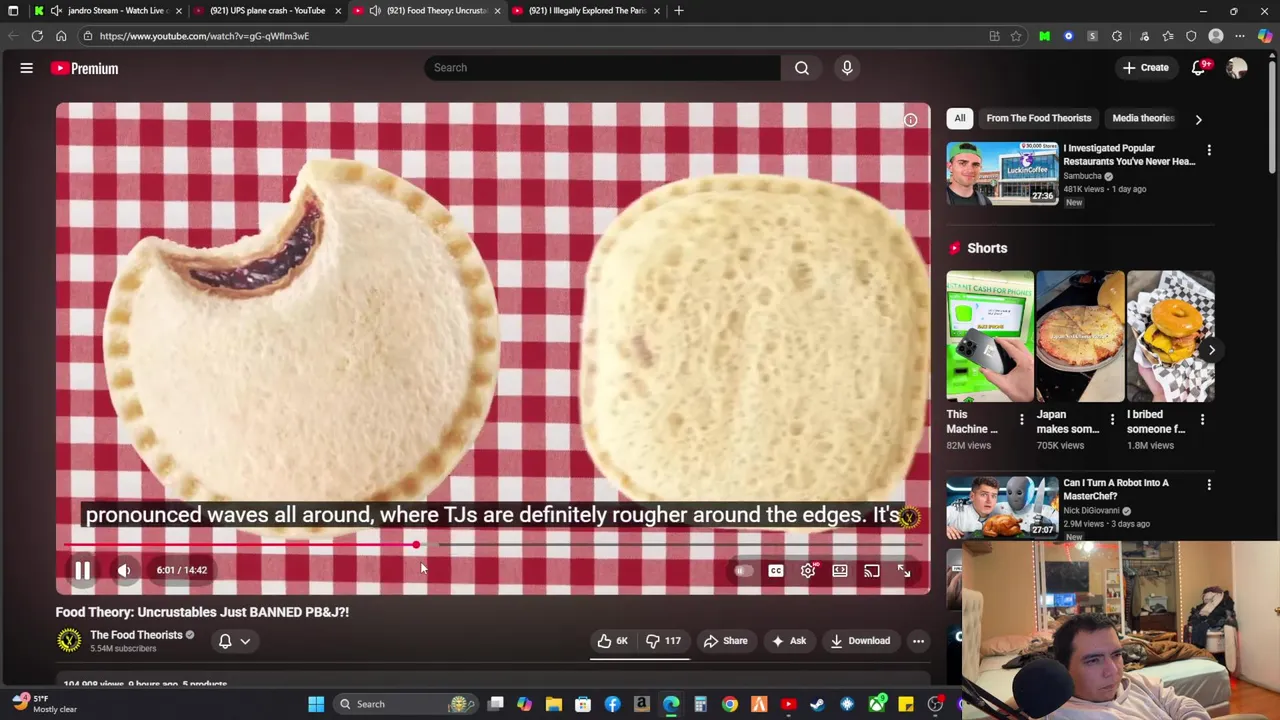Open the Popular Restaurants video thumbnail

click(1002, 173)
